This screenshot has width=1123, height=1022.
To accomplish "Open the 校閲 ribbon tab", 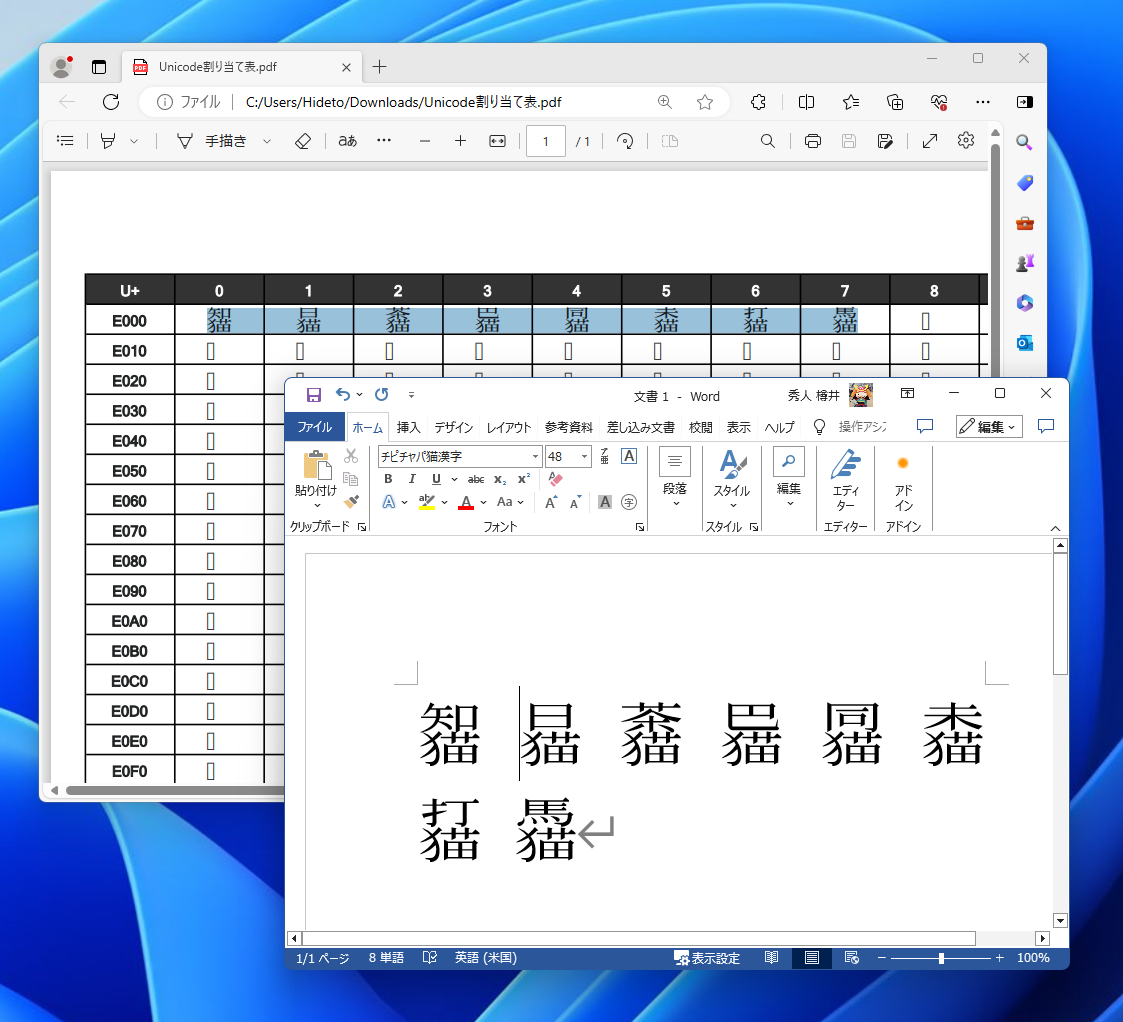I will 700,427.
